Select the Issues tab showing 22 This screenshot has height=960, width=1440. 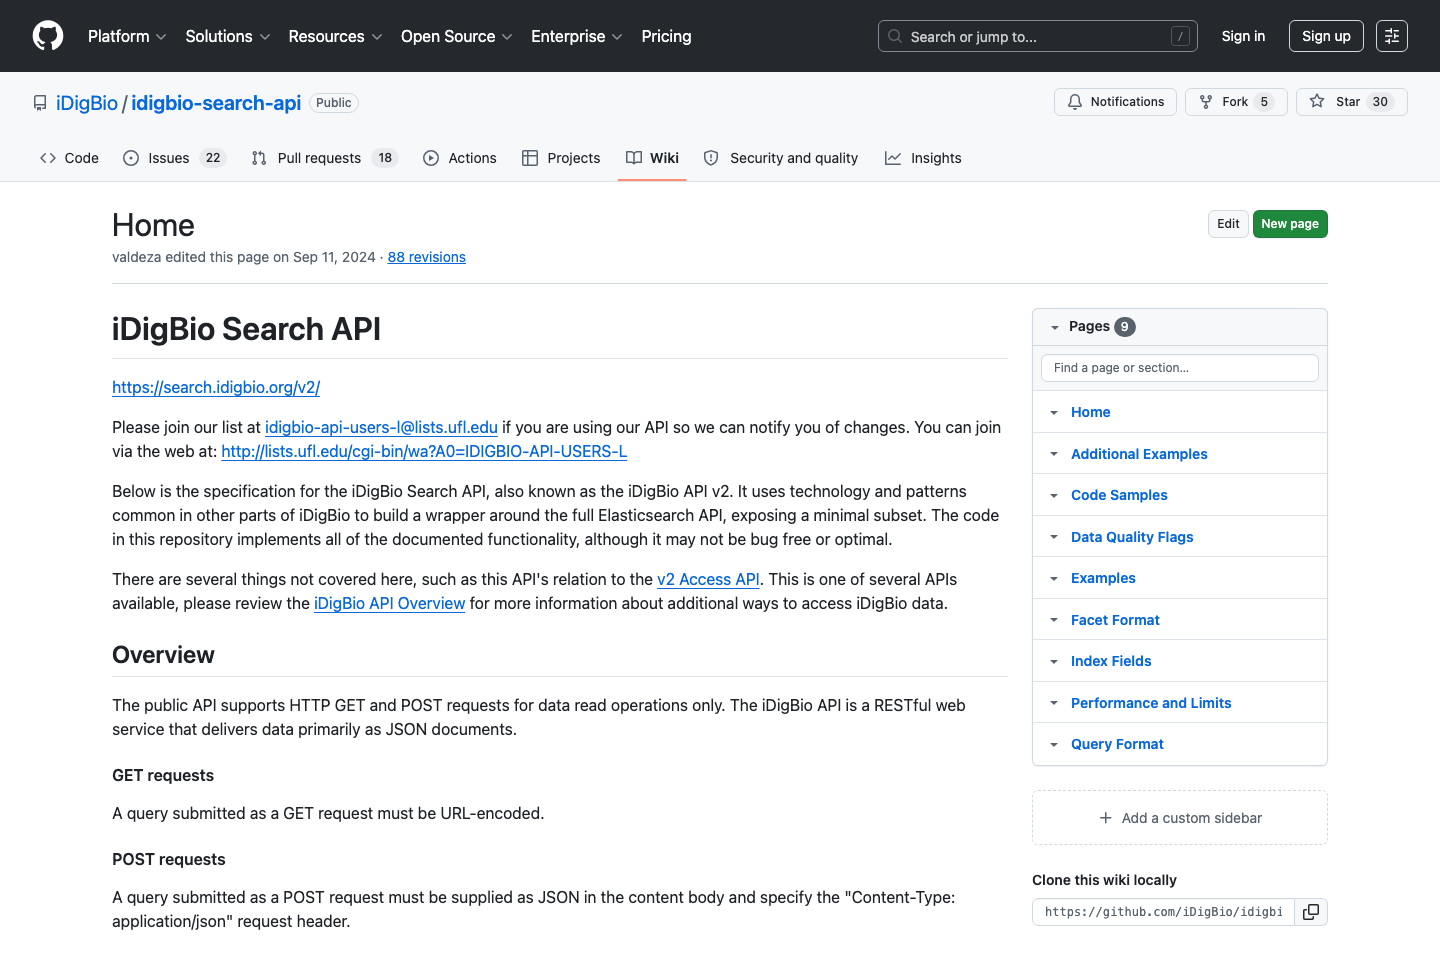tap(174, 157)
